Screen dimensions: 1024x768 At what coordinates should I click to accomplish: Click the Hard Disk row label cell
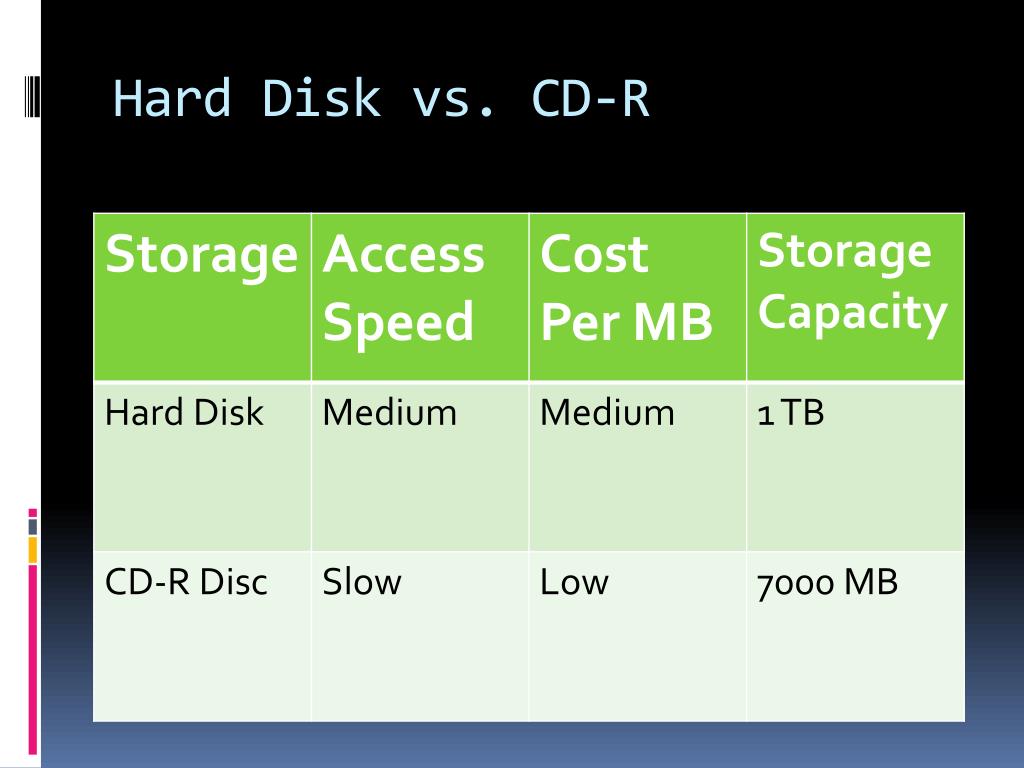202,466
